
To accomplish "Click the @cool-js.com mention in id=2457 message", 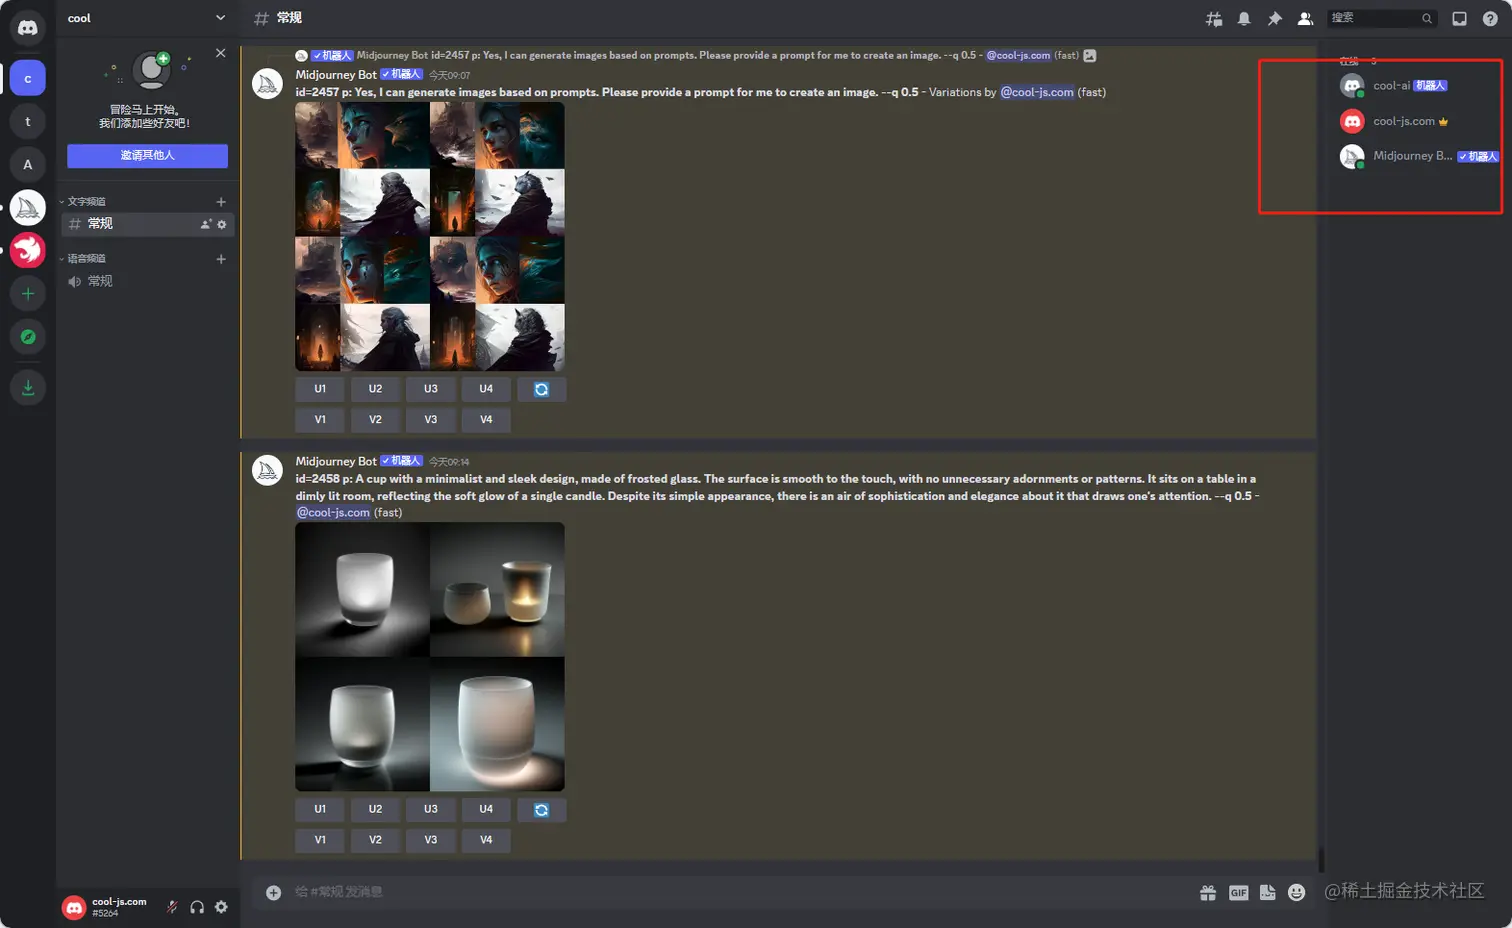I will [x=1037, y=92].
